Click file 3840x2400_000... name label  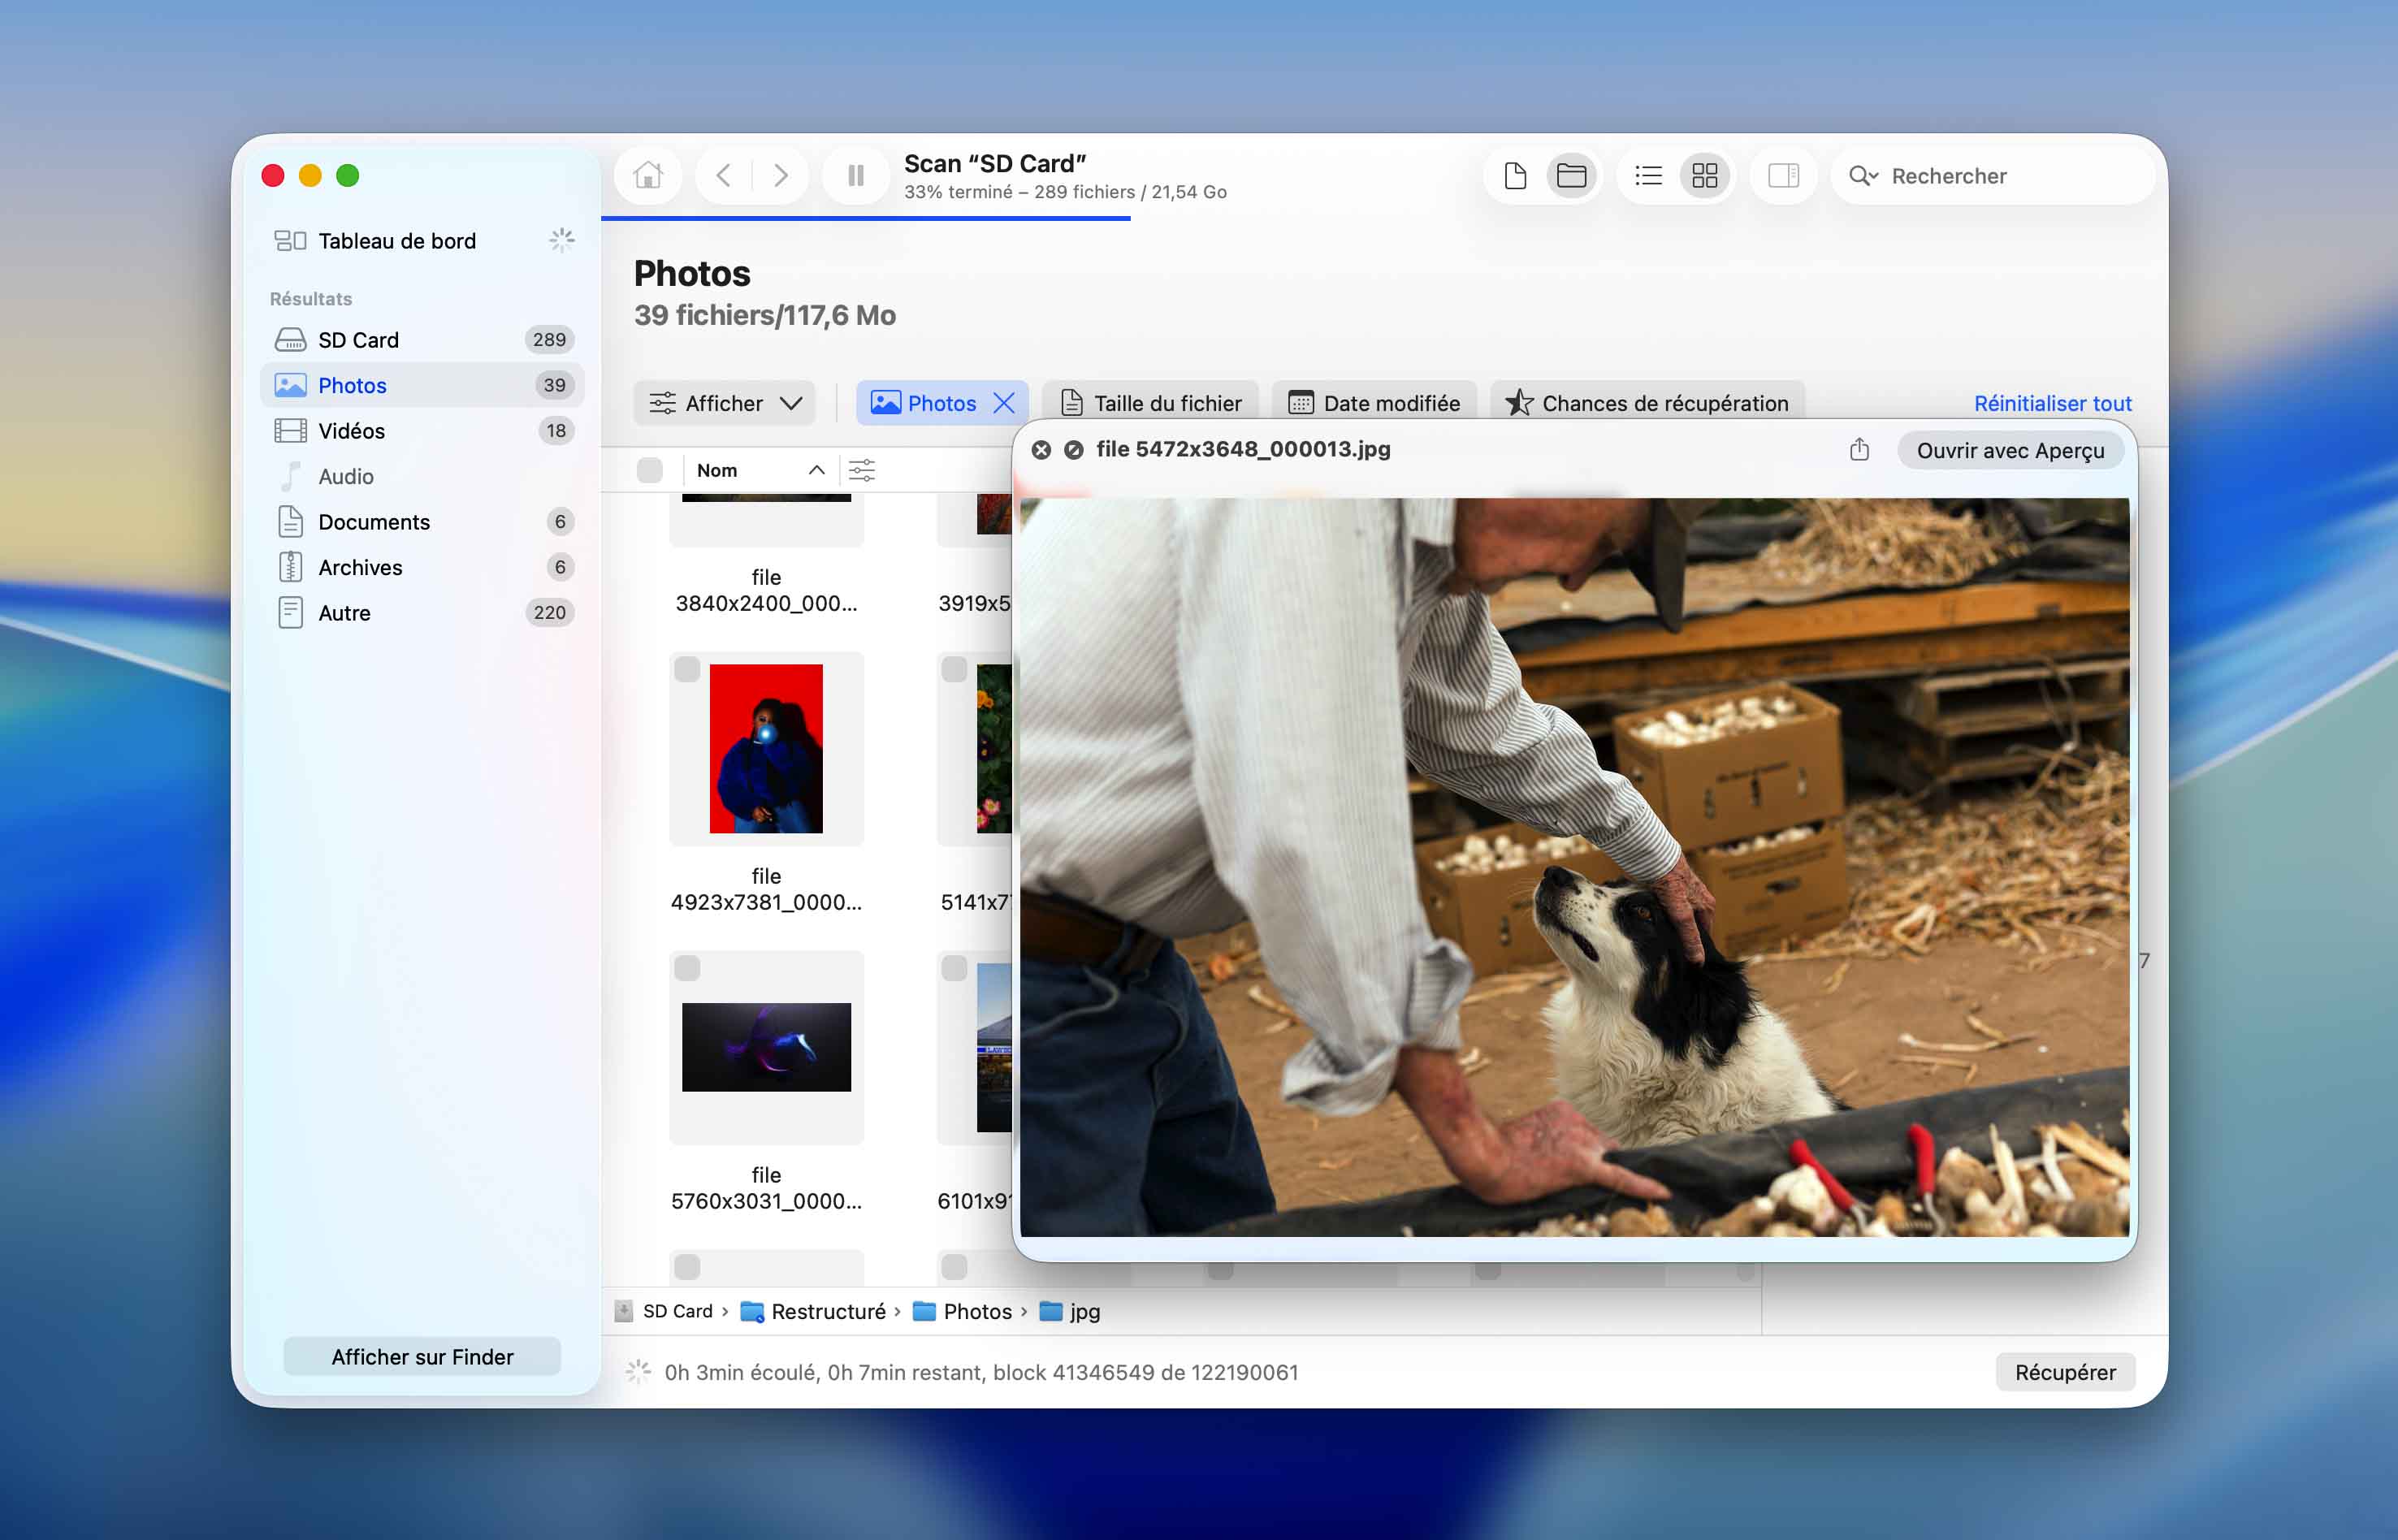click(x=766, y=590)
